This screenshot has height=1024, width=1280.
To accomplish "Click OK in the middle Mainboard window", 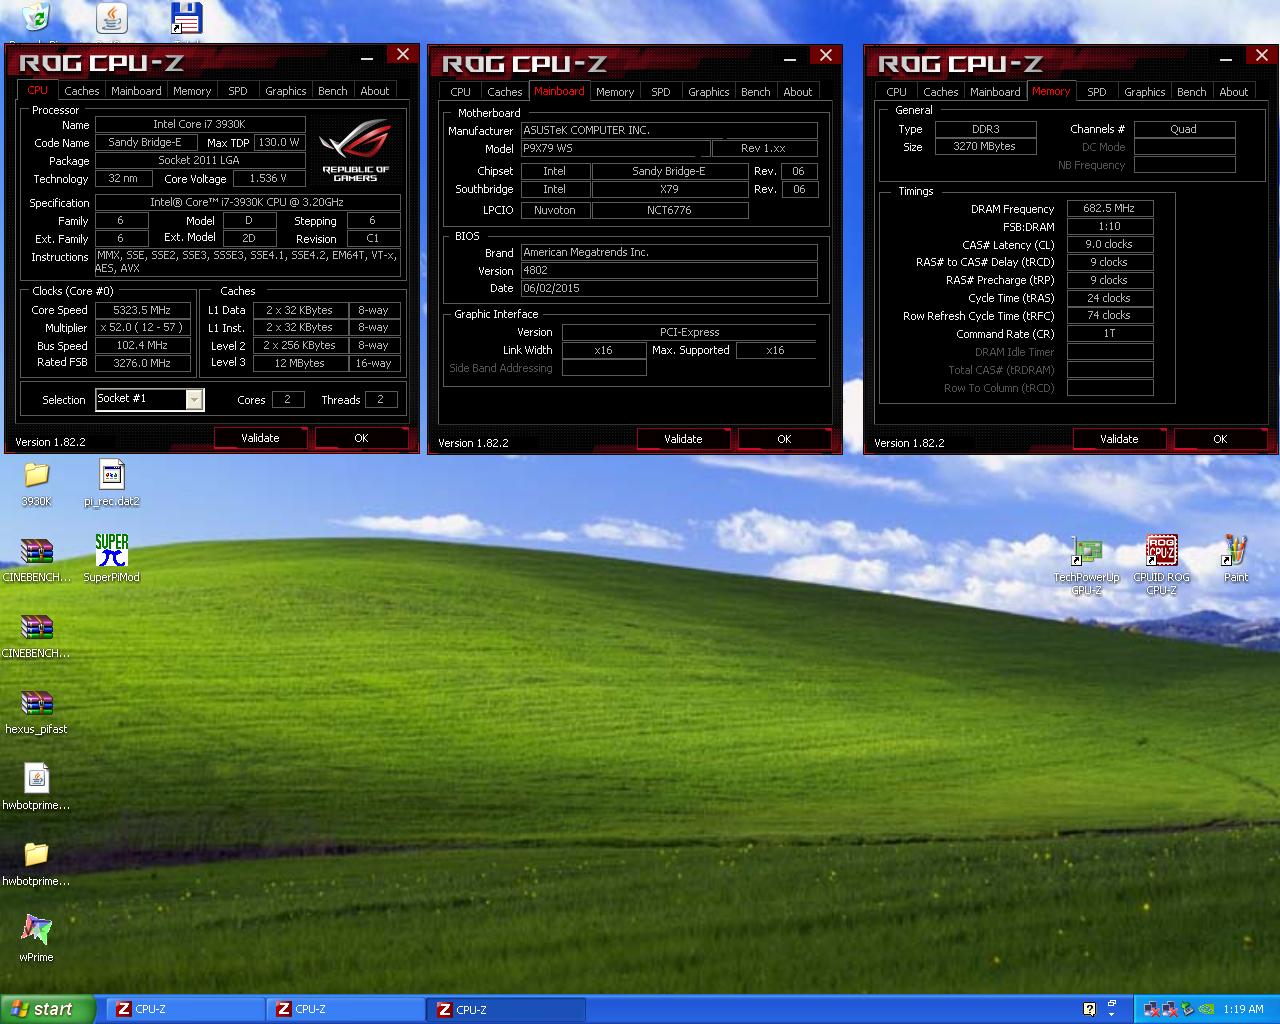I will tap(784, 439).
